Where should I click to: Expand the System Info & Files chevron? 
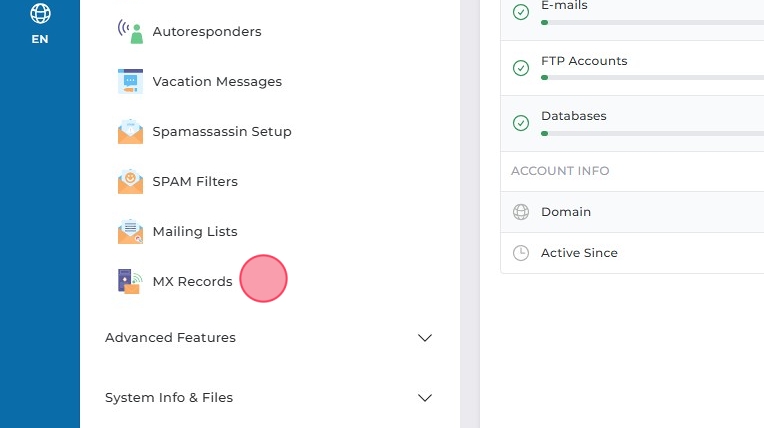pyautogui.click(x=425, y=398)
